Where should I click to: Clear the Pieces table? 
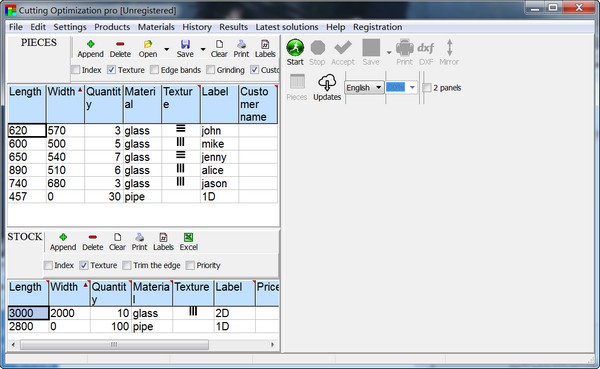219,49
